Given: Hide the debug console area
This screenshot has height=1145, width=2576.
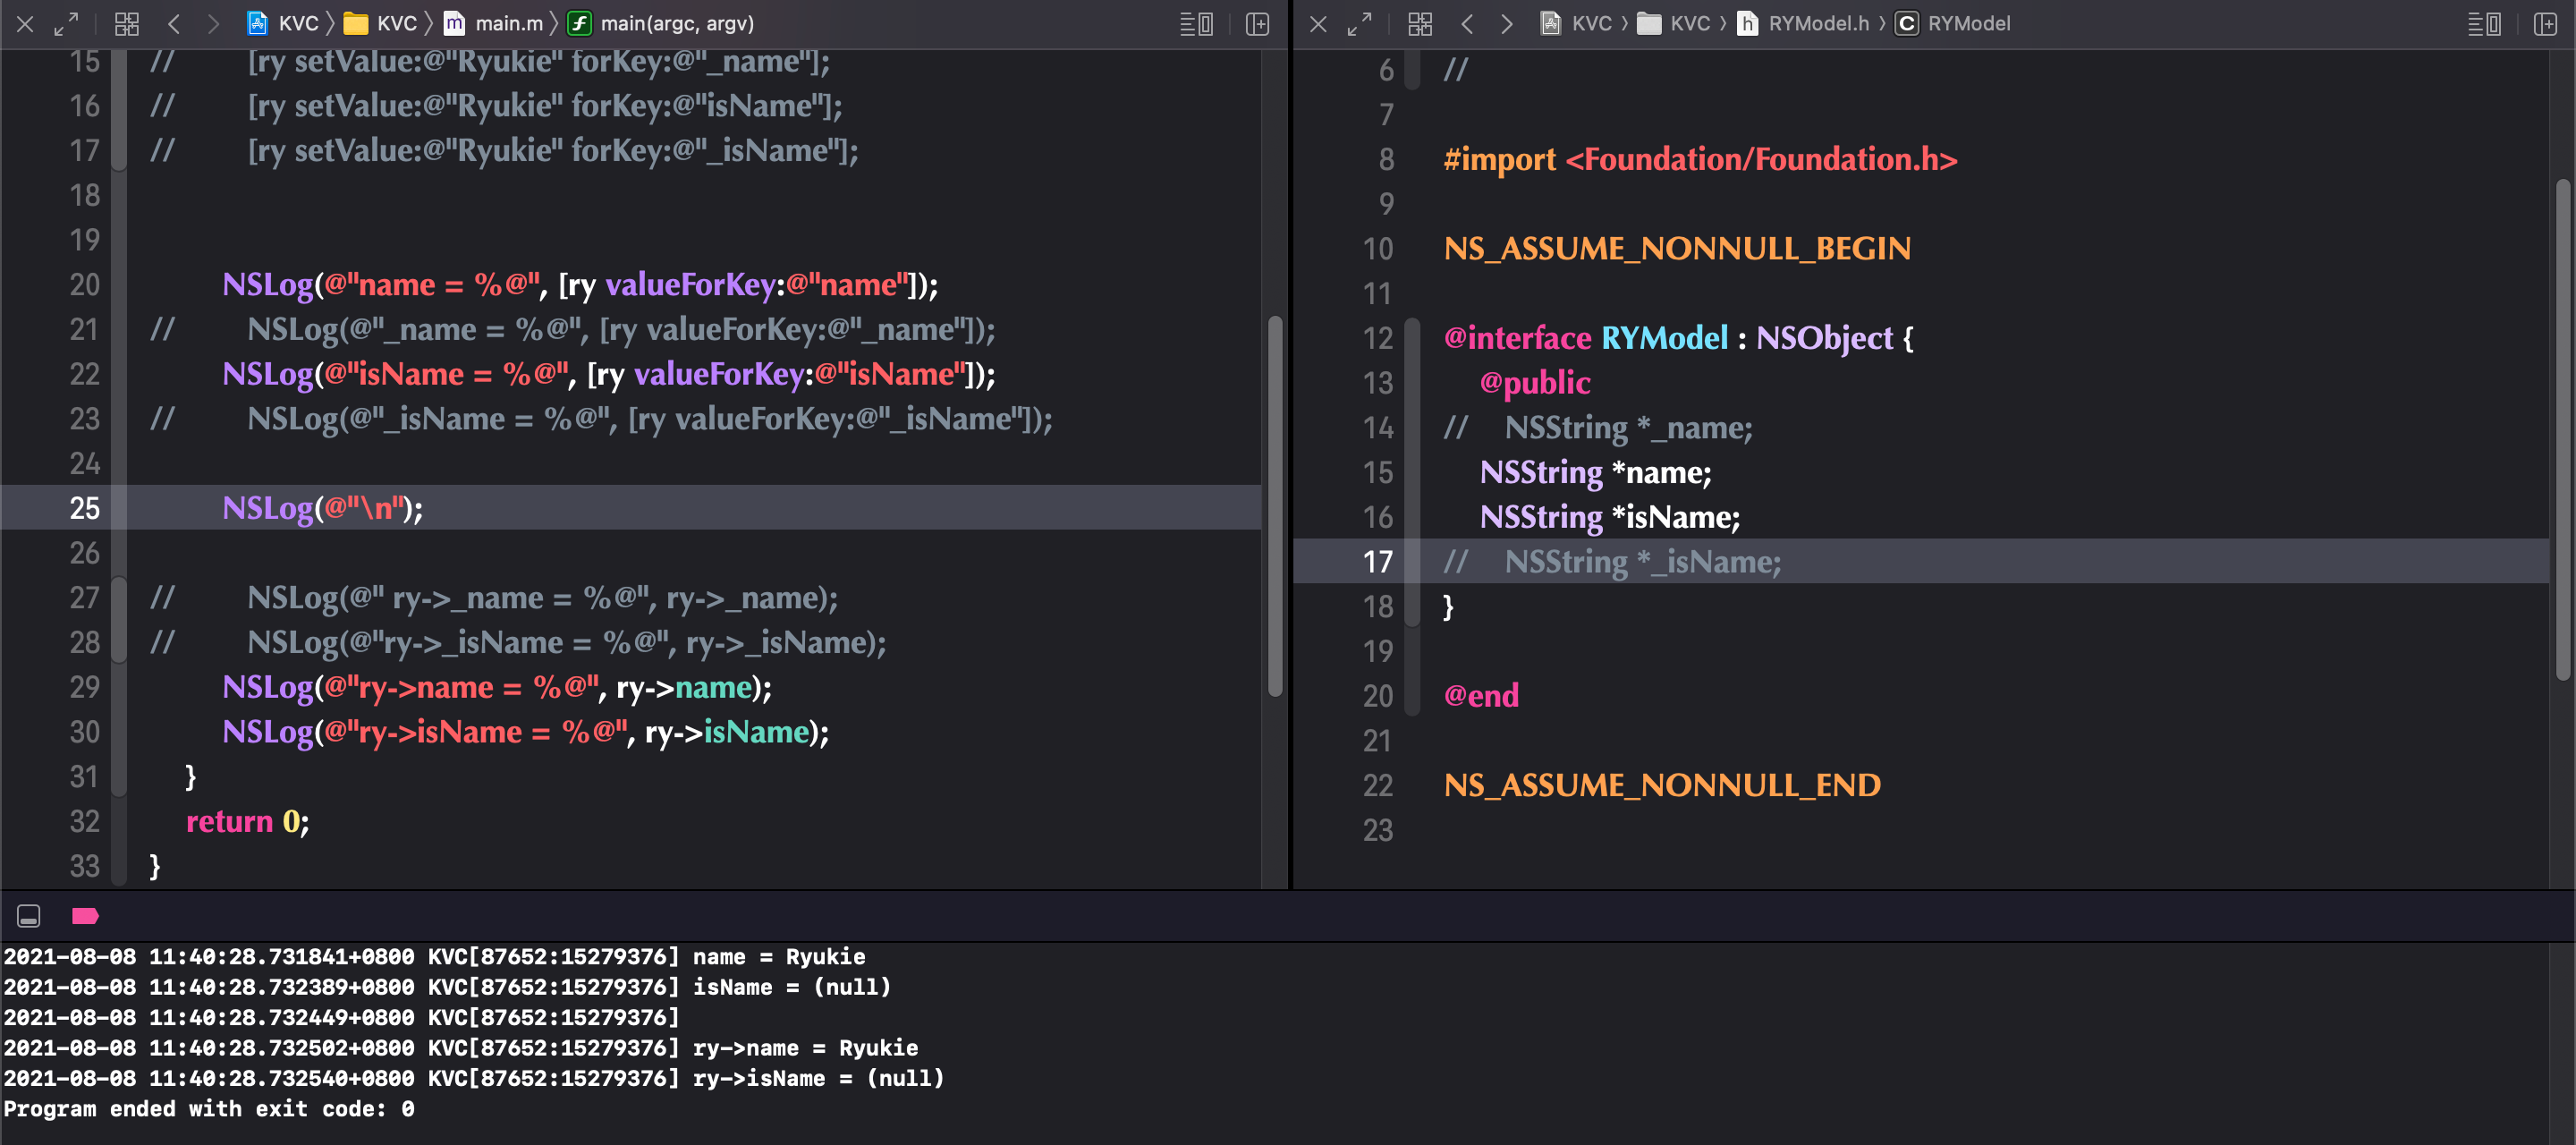Looking at the screenshot, I should coord(28,916).
